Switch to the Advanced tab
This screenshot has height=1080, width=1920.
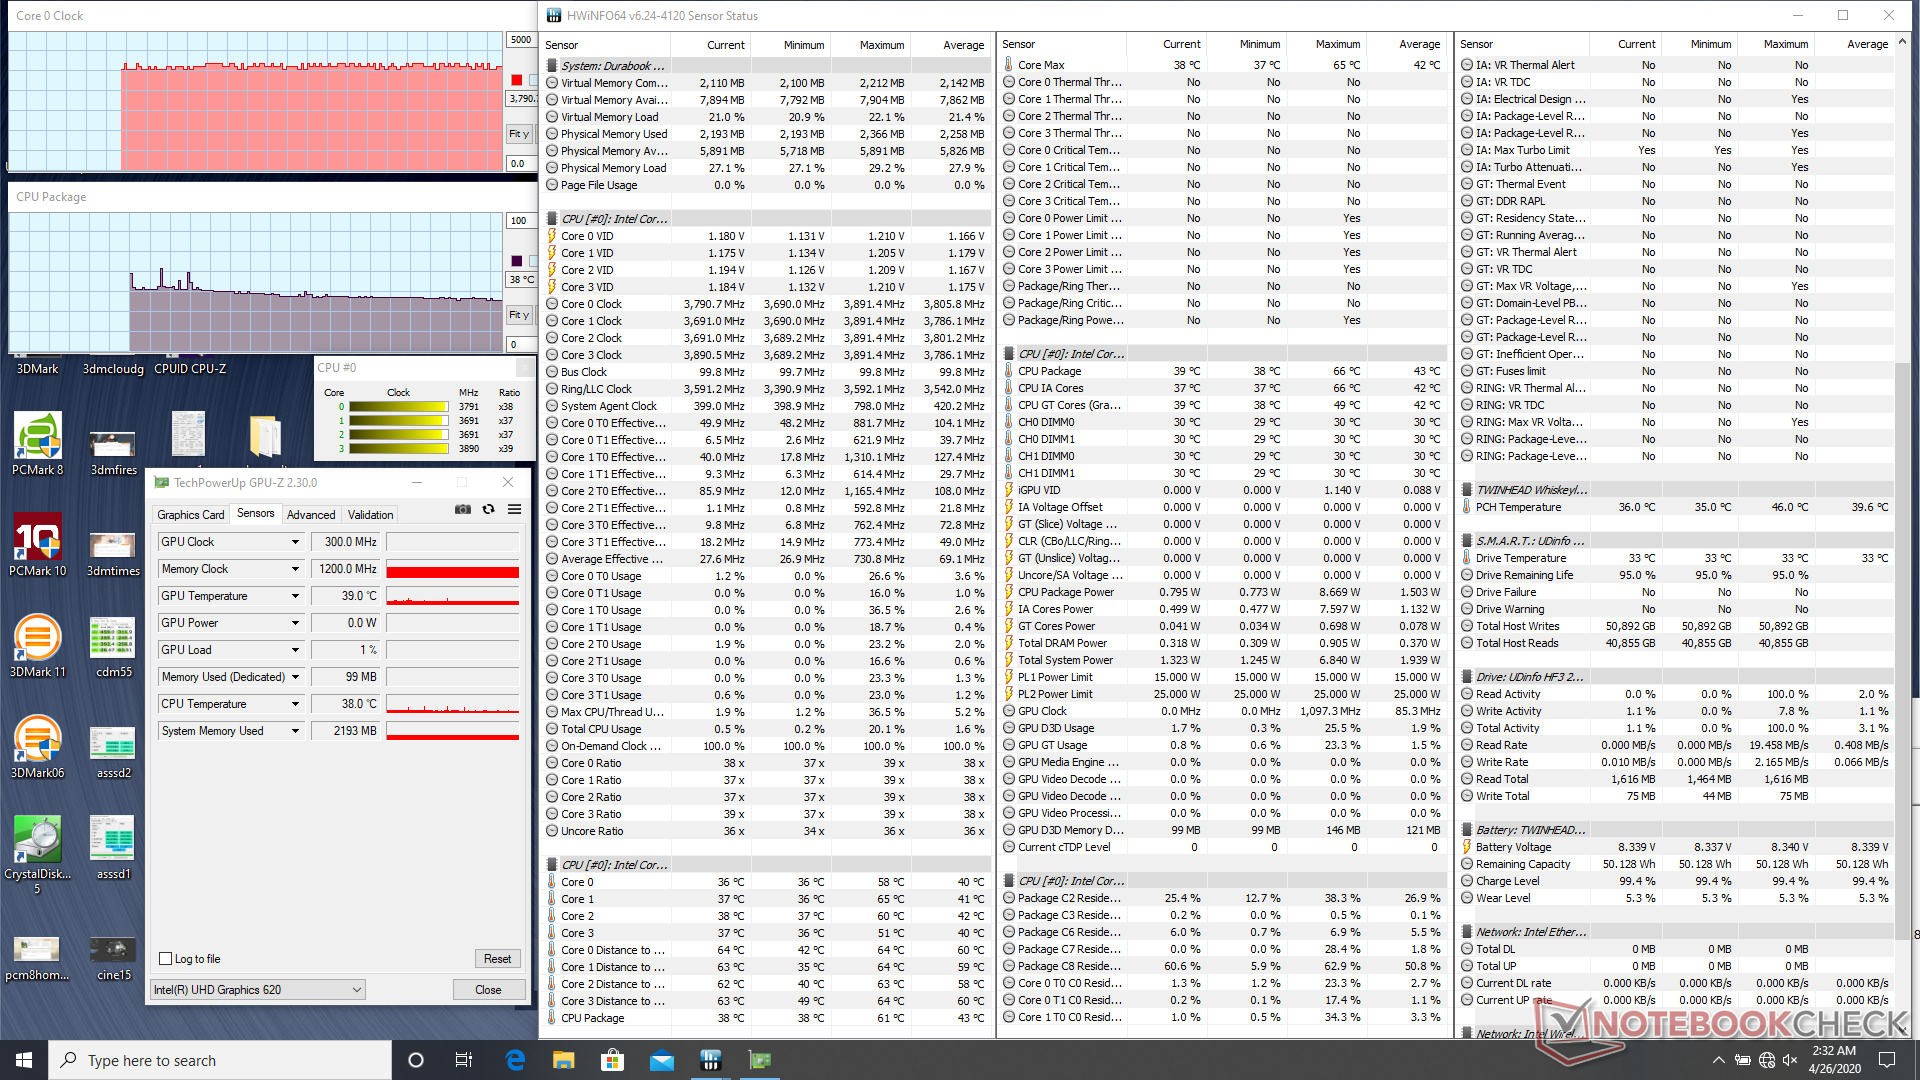click(311, 514)
